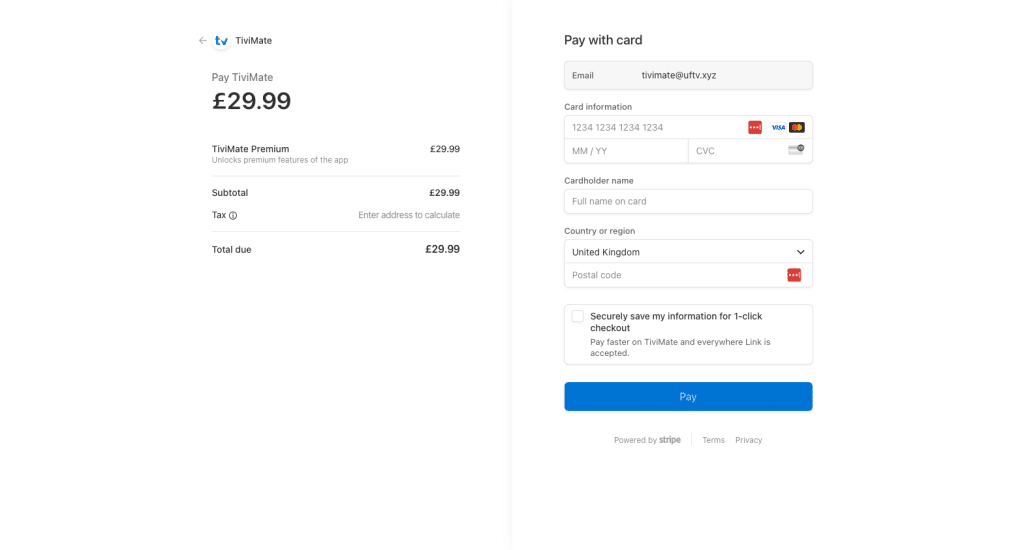Open the Terms link
The height and width of the screenshot is (550, 1024).
[713, 440]
